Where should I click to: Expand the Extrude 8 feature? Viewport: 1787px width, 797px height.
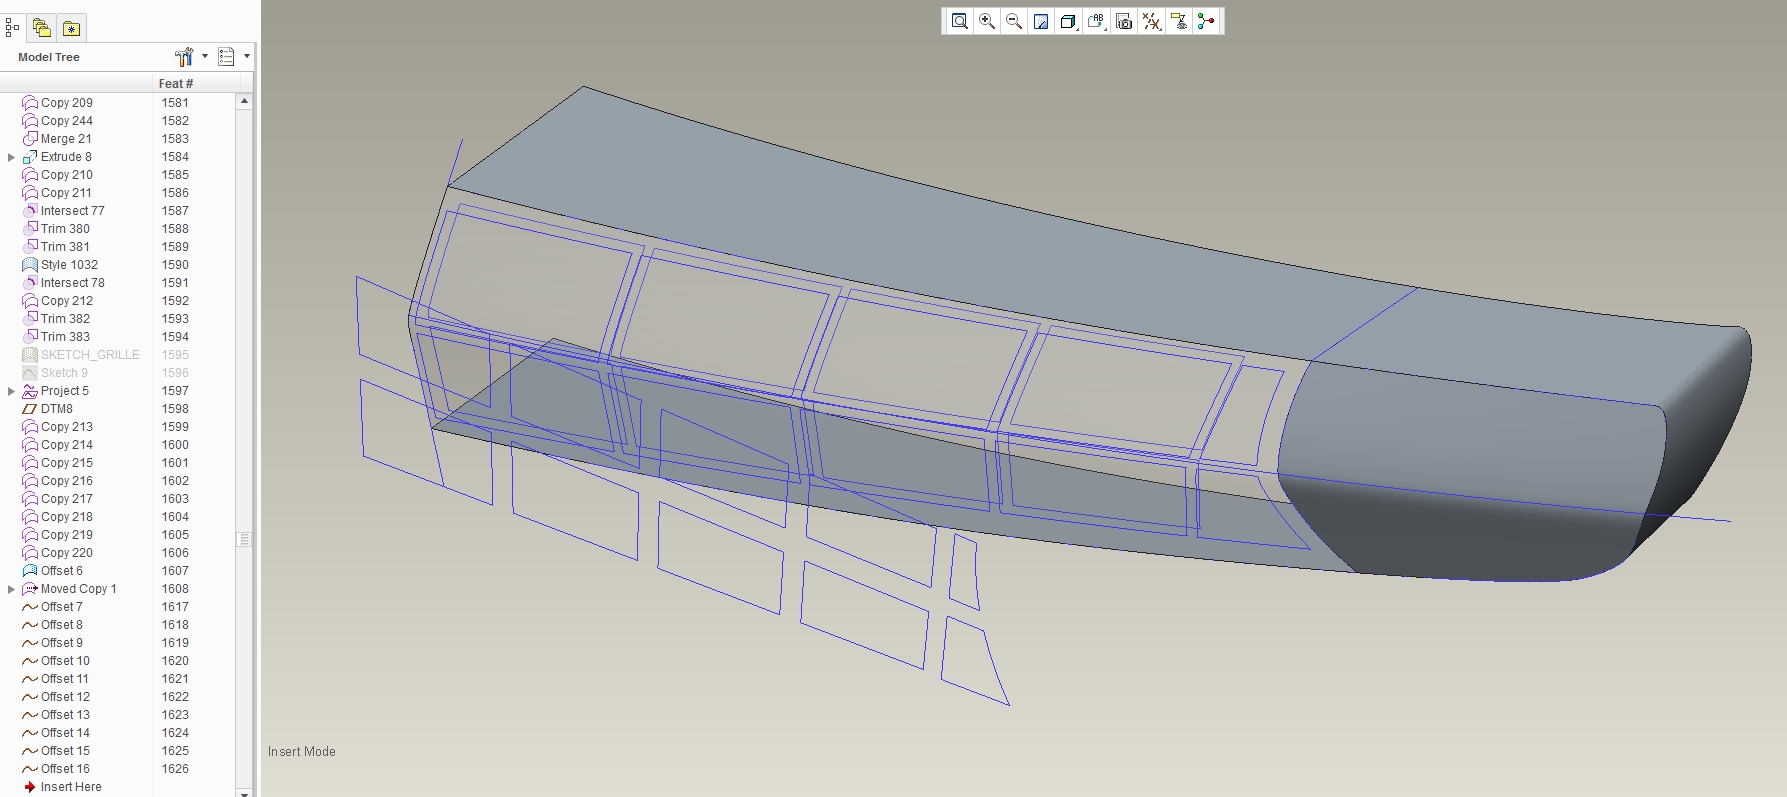tap(11, 157)
